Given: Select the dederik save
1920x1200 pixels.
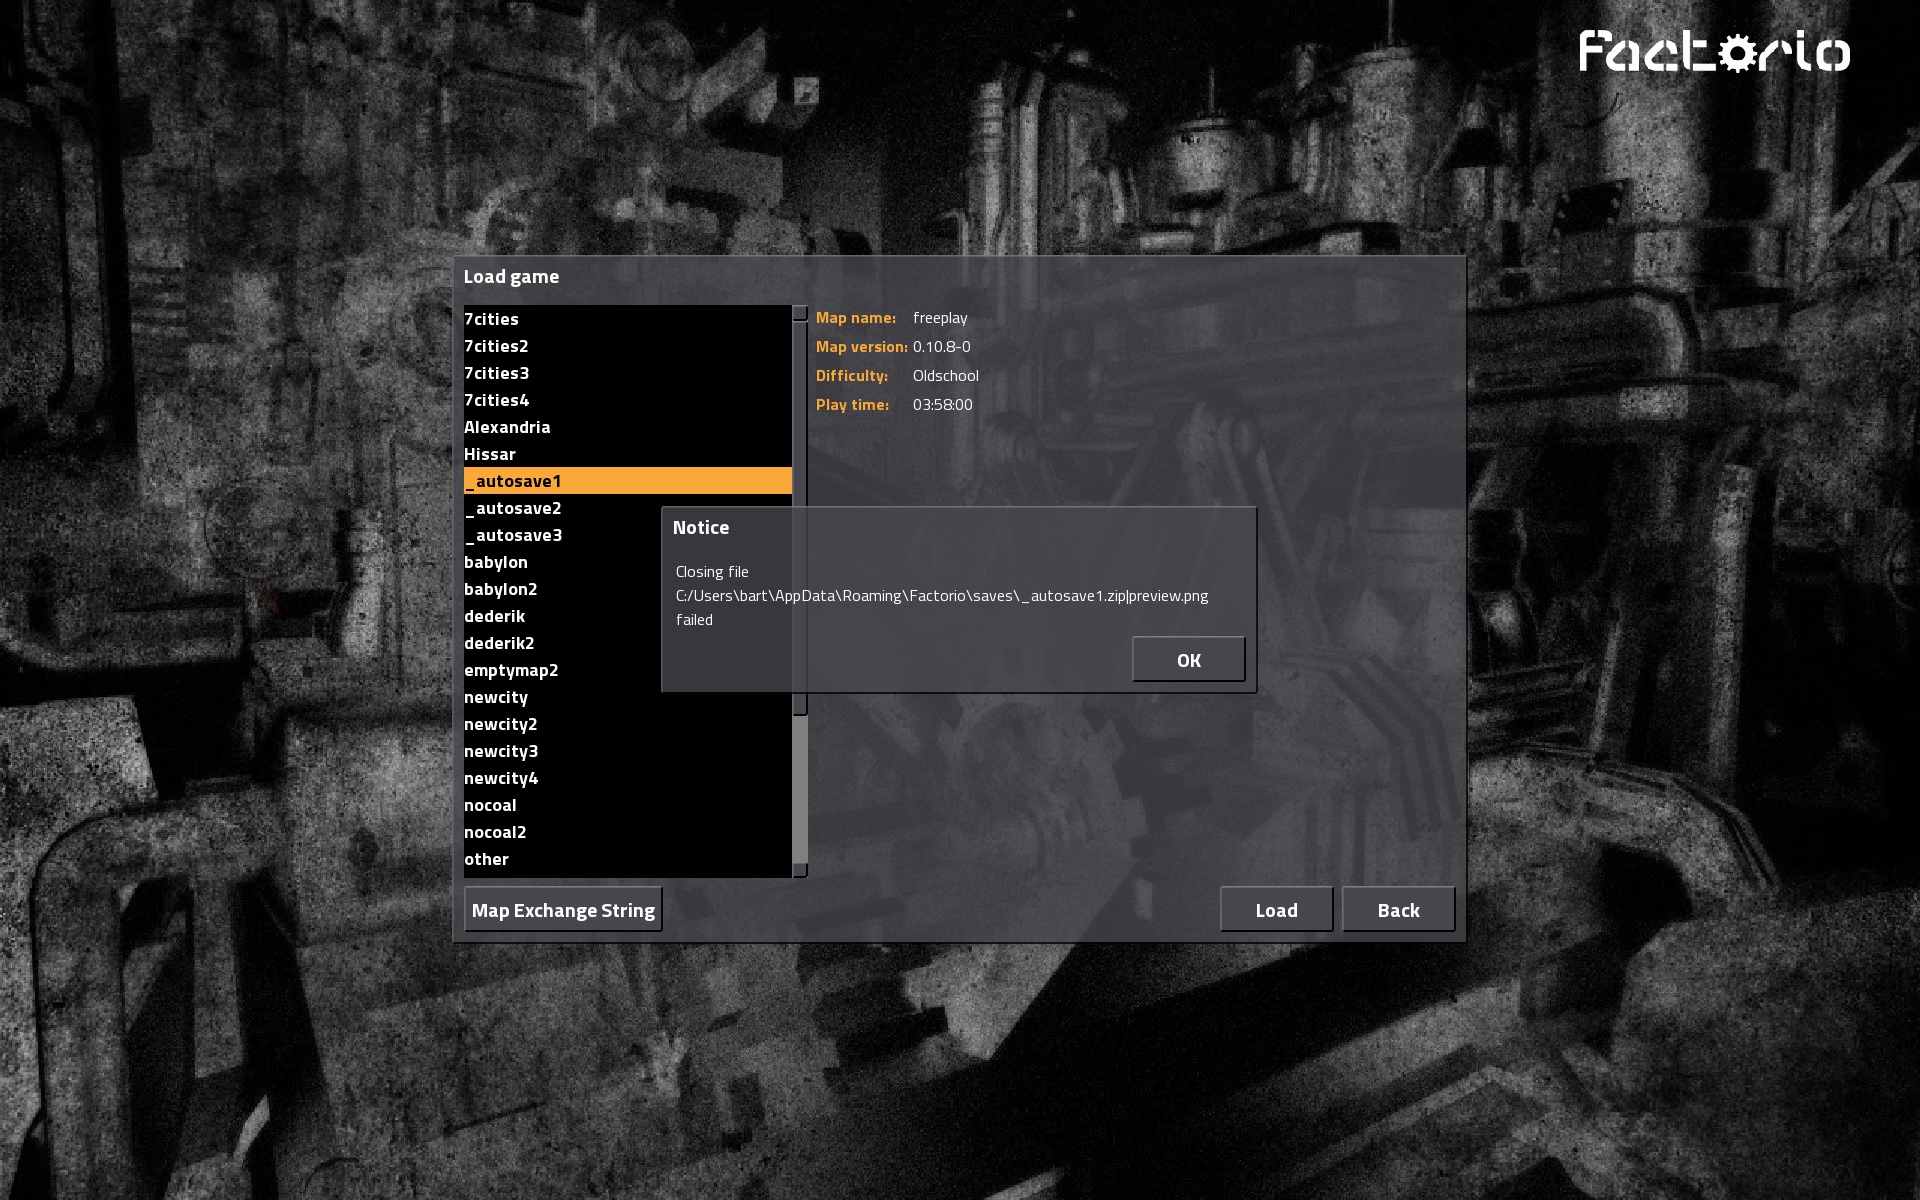Looking at the screenshot, I should pyautogui.click(x=562, y=616).
